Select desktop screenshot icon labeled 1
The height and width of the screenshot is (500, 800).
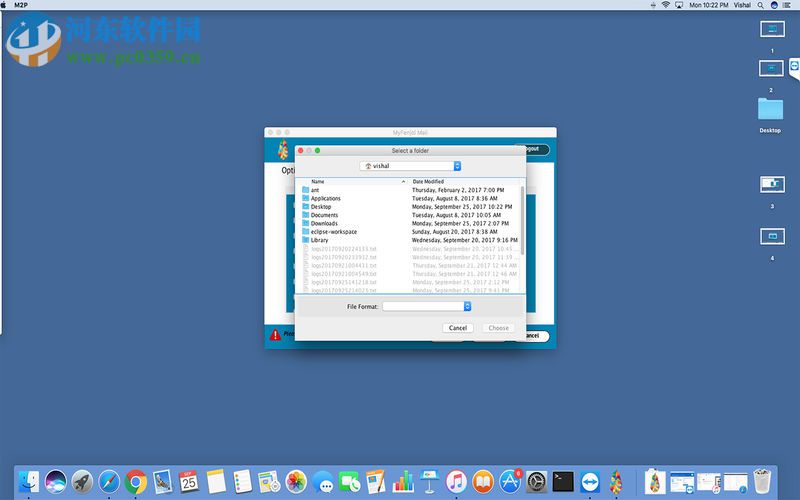tap(772, 30)
